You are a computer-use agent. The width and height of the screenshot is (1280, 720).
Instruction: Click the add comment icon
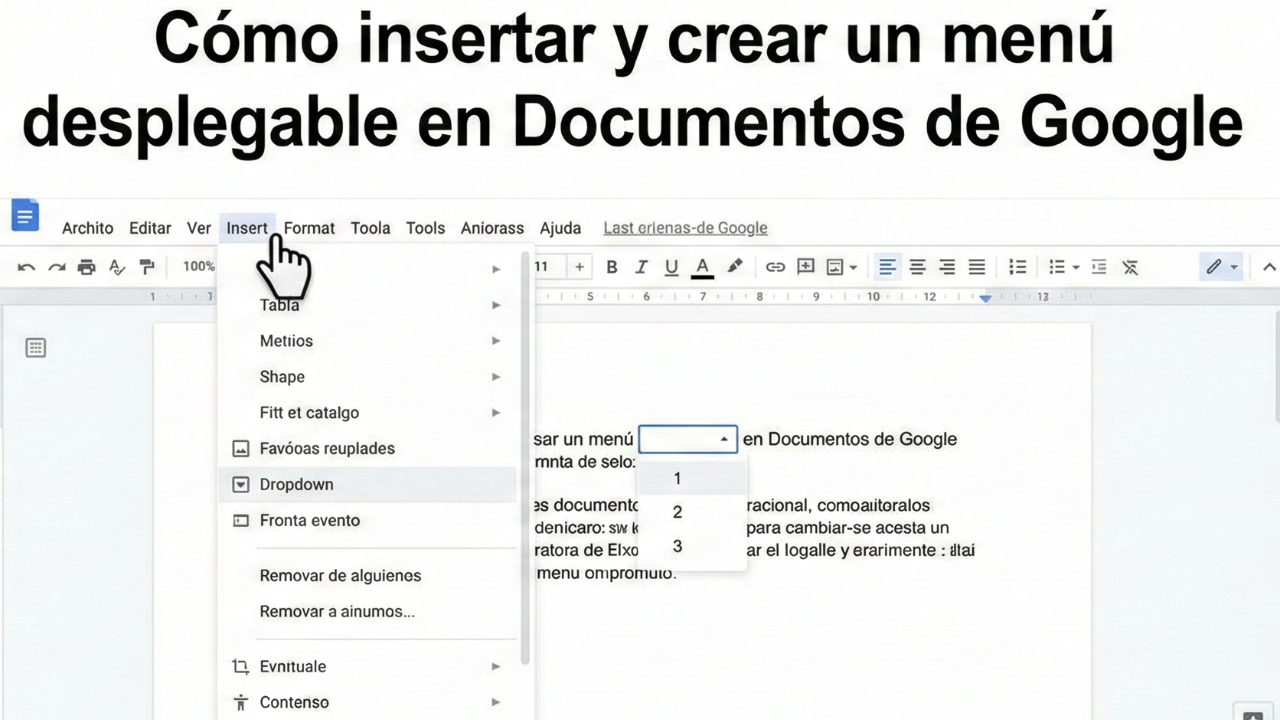805,267
